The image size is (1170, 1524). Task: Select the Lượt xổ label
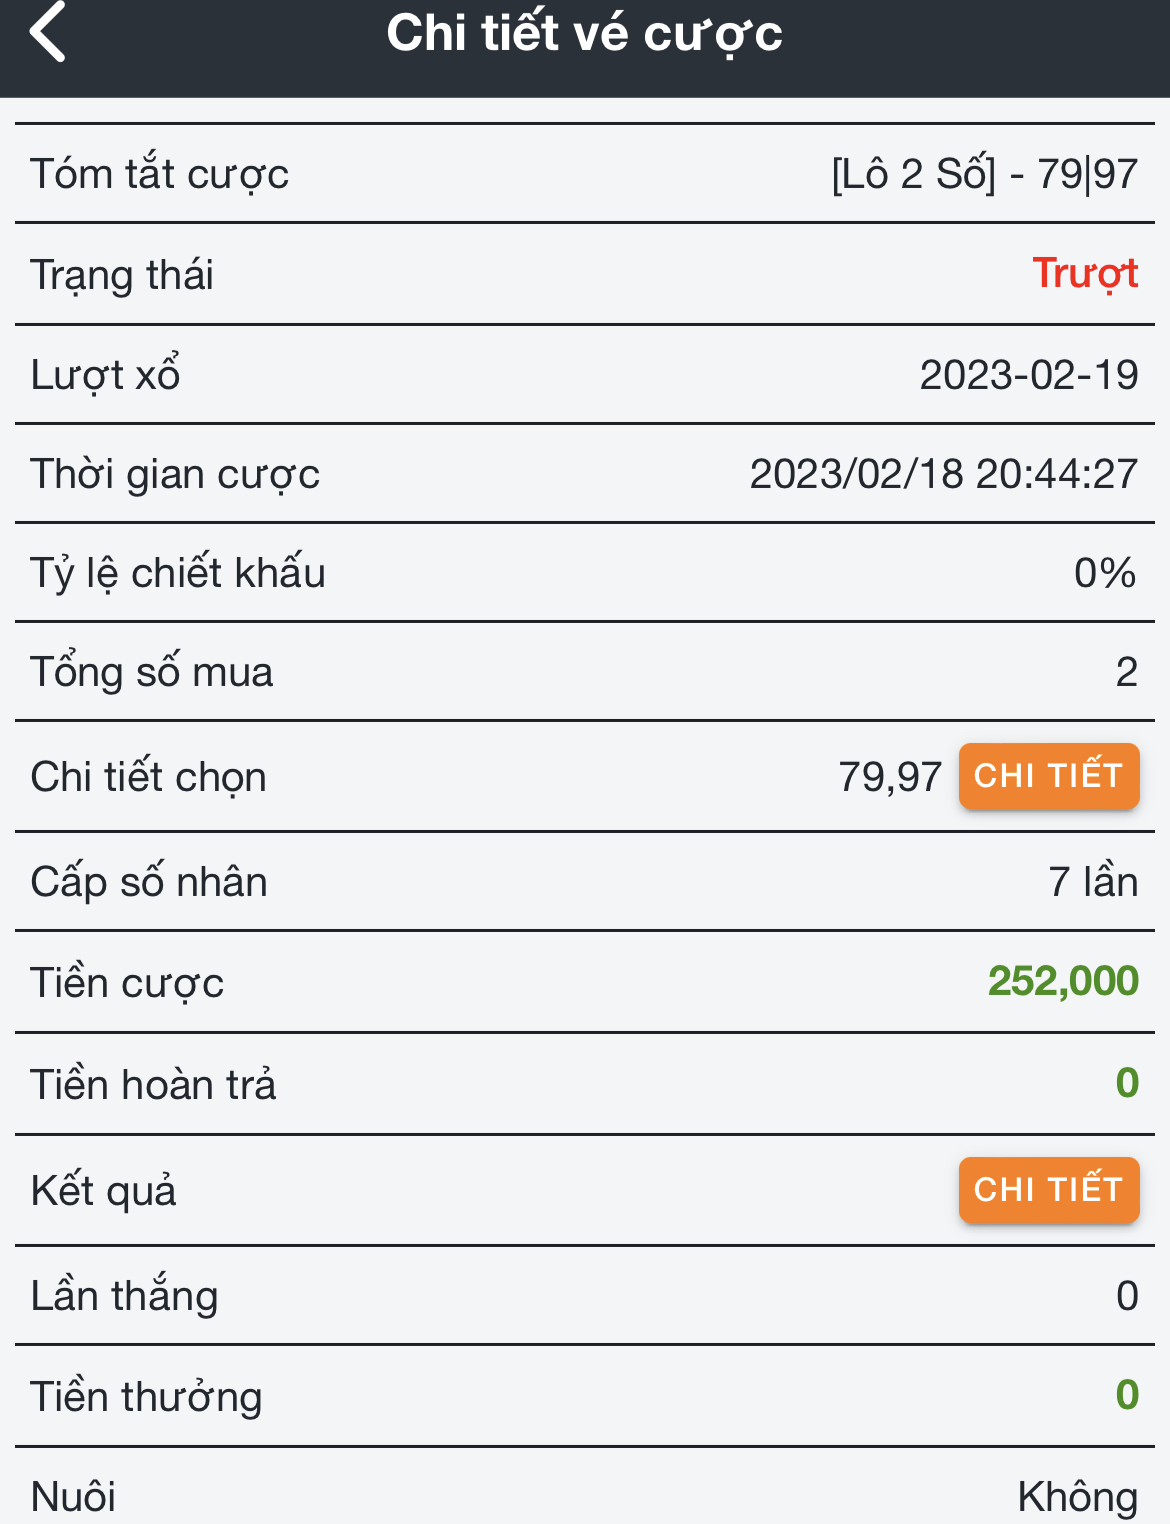105,375
